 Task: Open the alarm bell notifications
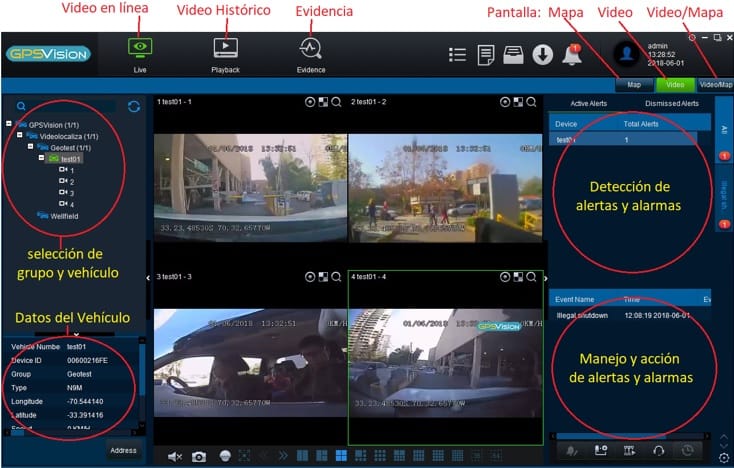572,55
